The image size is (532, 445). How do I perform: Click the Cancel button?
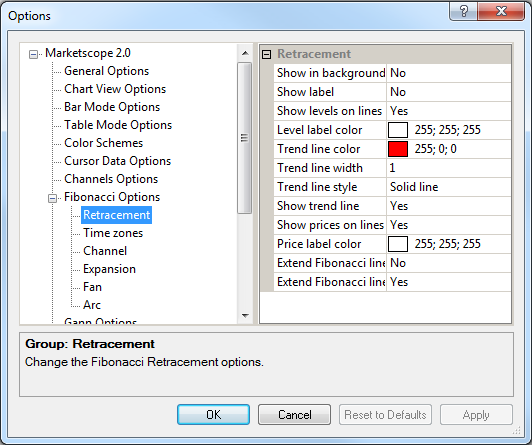point(294,414)
